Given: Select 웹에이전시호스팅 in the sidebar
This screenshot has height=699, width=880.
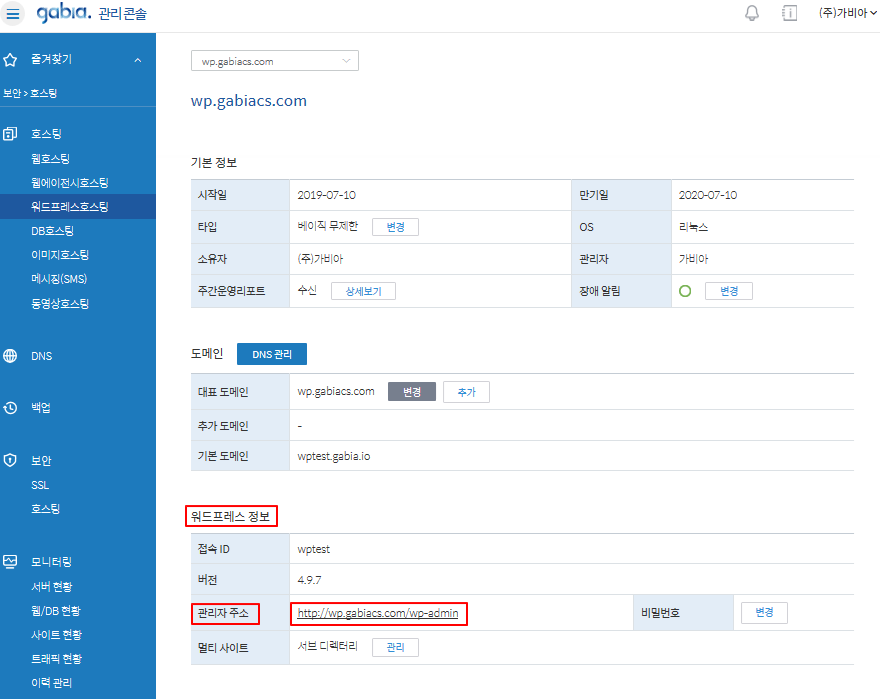Looking at the screenshot, I should point(70,183).
